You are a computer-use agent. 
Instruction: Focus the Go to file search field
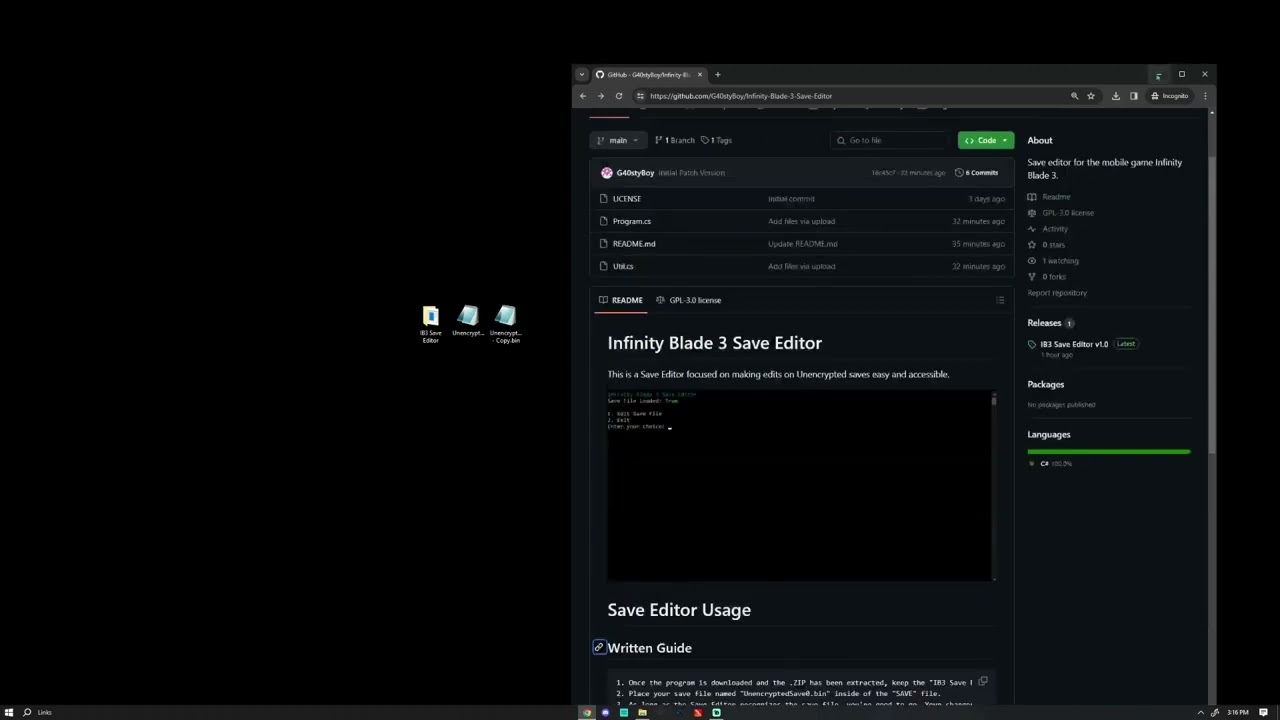coord(891,140)
